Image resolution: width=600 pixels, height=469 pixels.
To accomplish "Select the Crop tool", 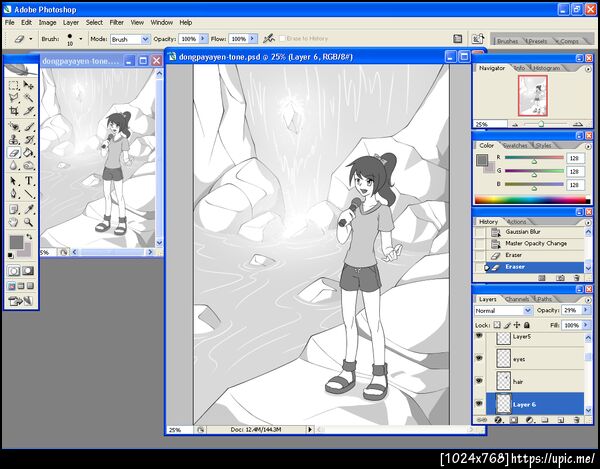I will [x=14, y=111].
